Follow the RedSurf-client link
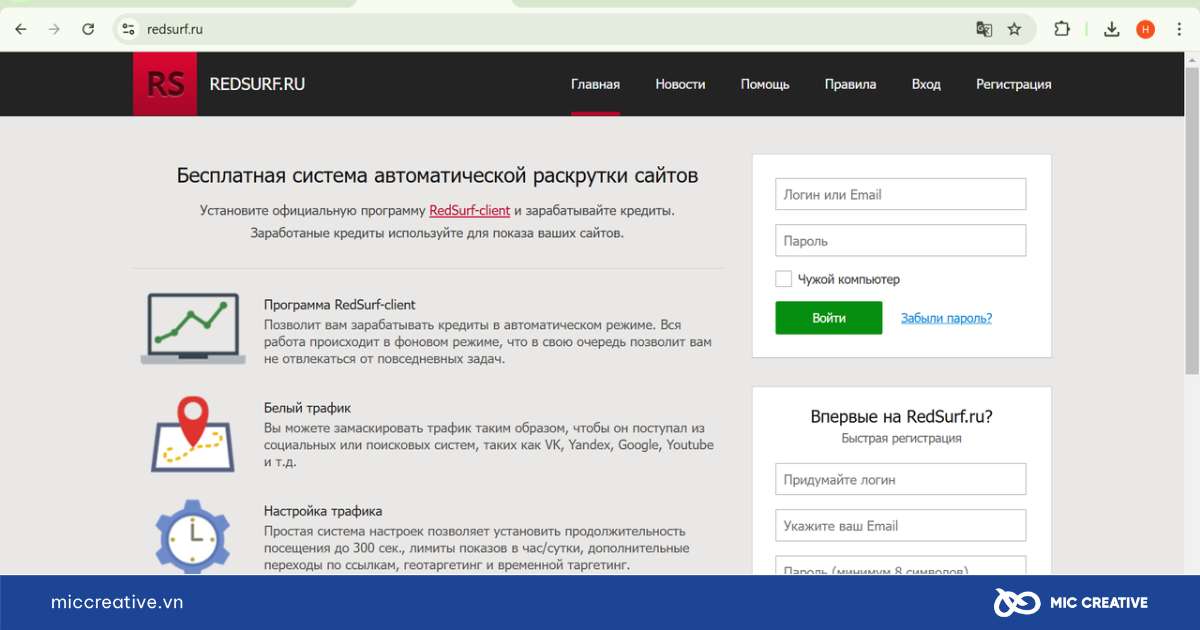Image resolution: width=1200 pixels, height=630 pixels. 469,210
